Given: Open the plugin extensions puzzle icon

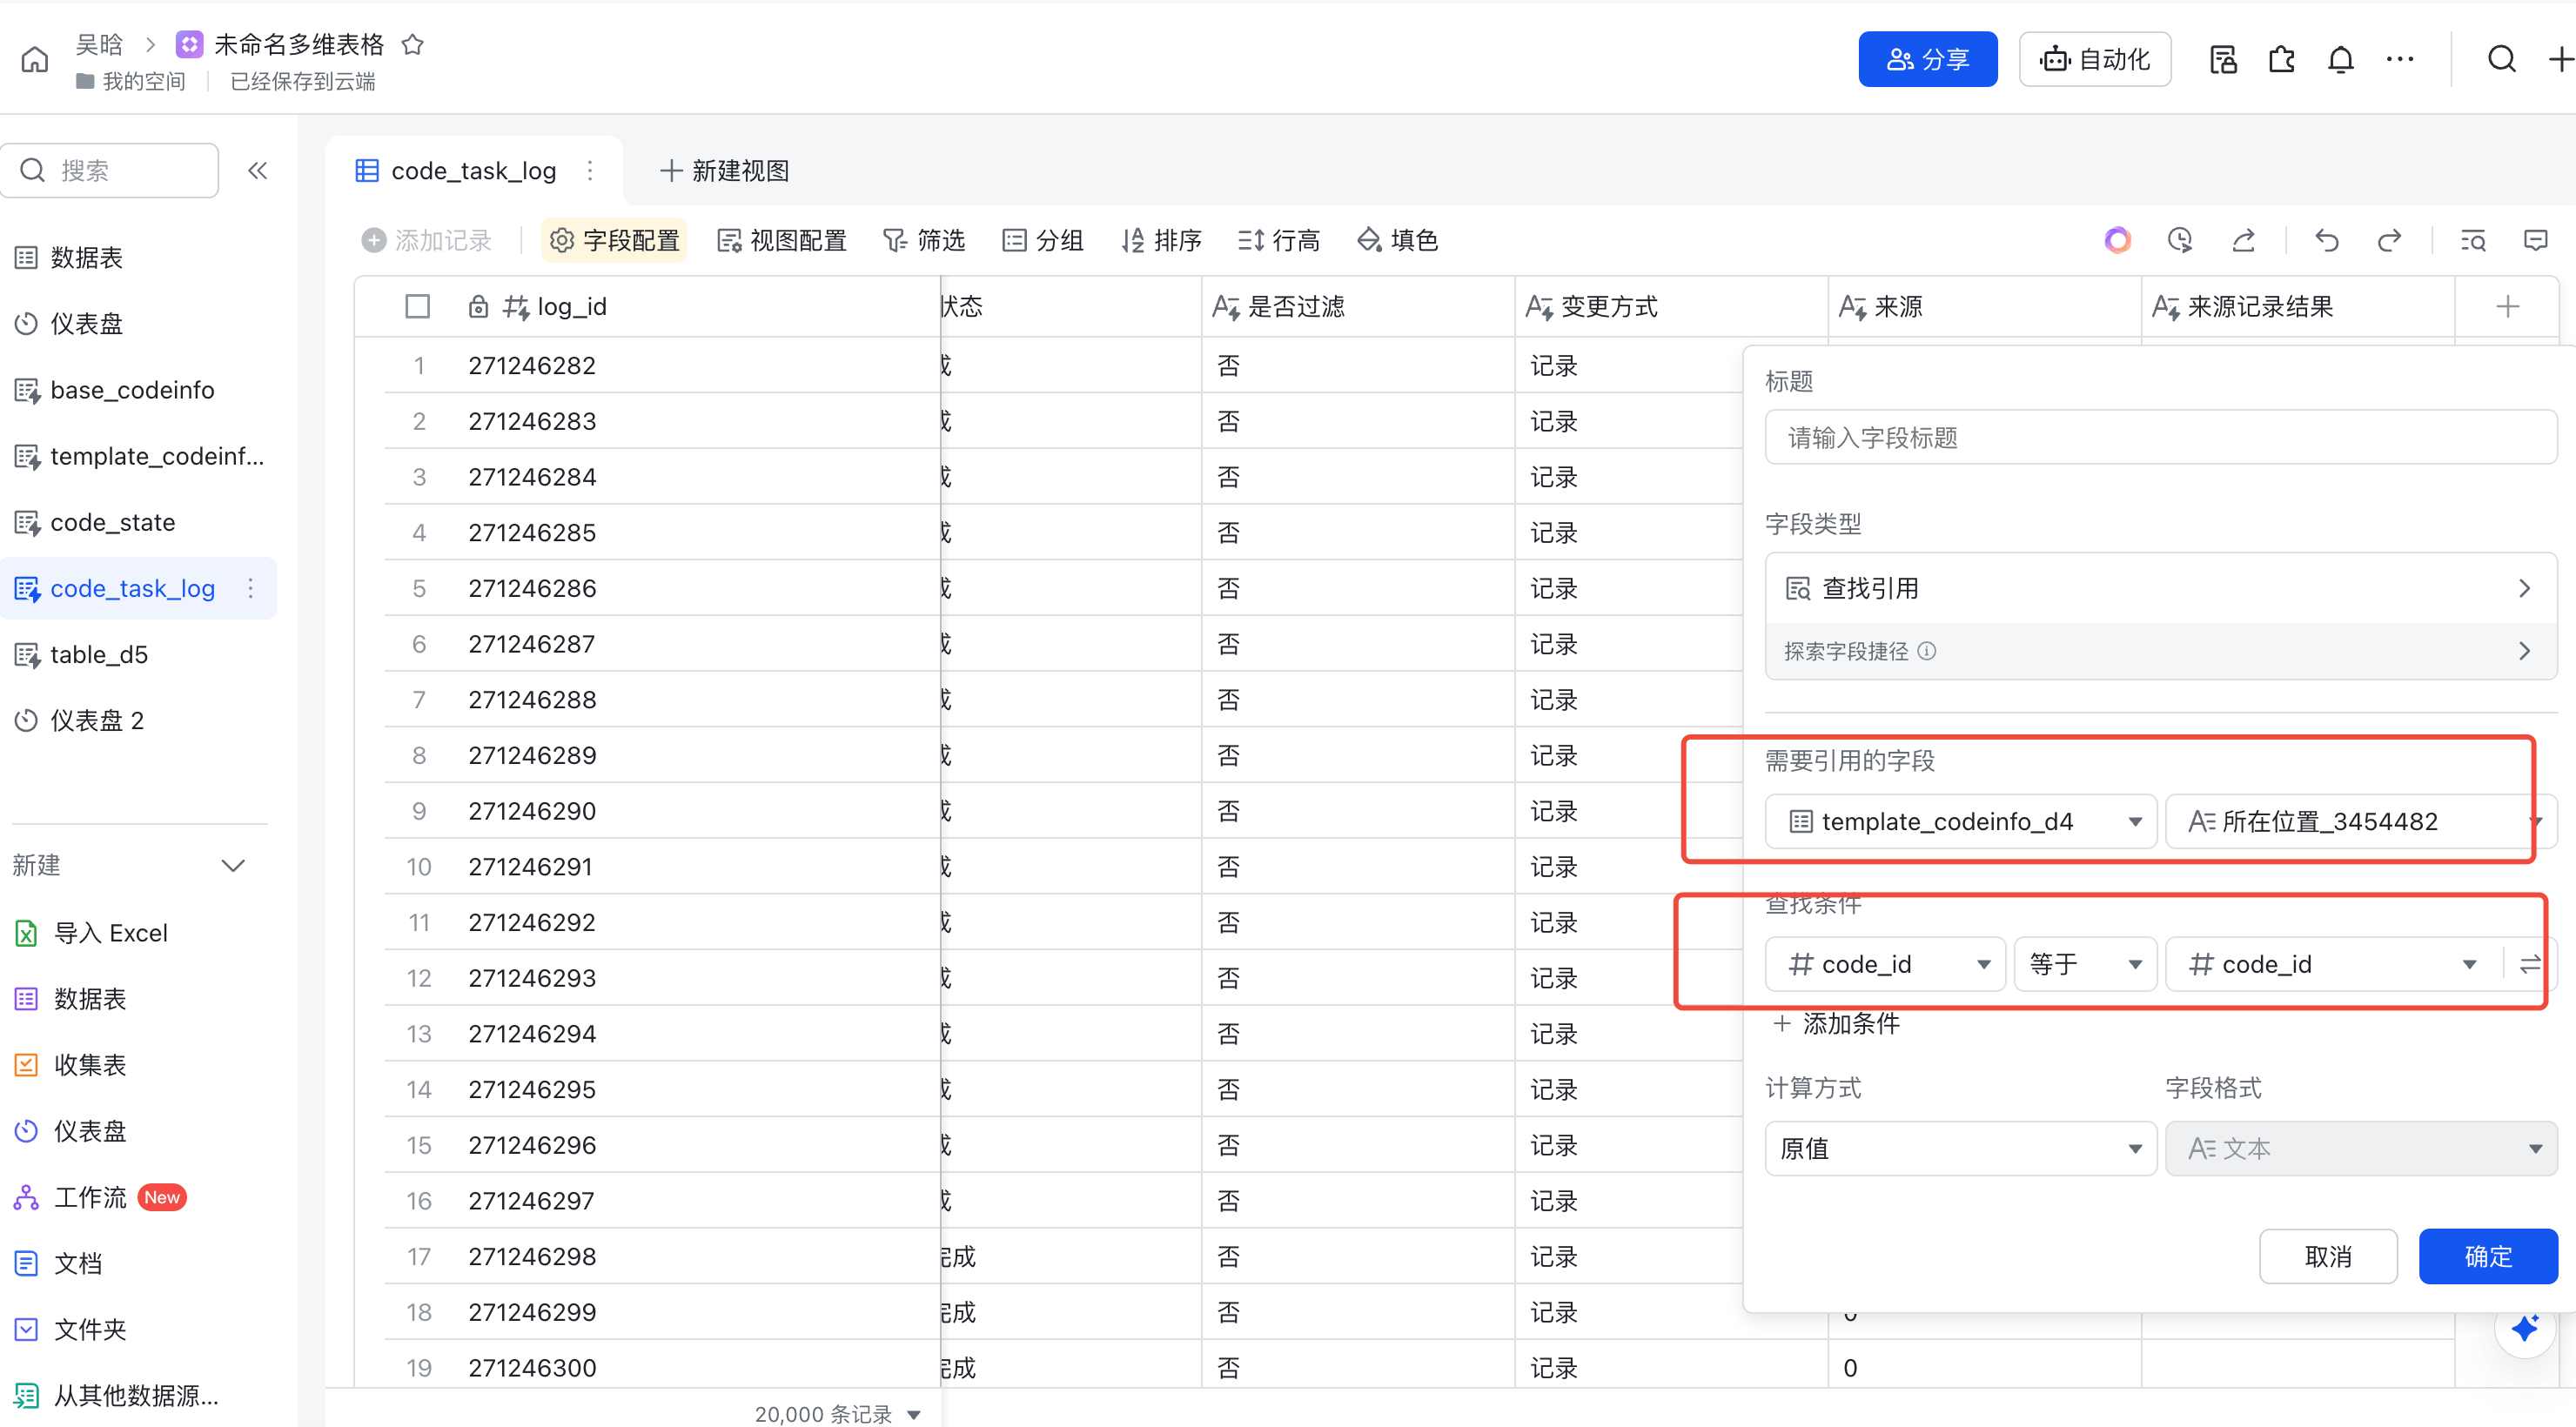Looking at the screenshot, I should [2282, 59].
